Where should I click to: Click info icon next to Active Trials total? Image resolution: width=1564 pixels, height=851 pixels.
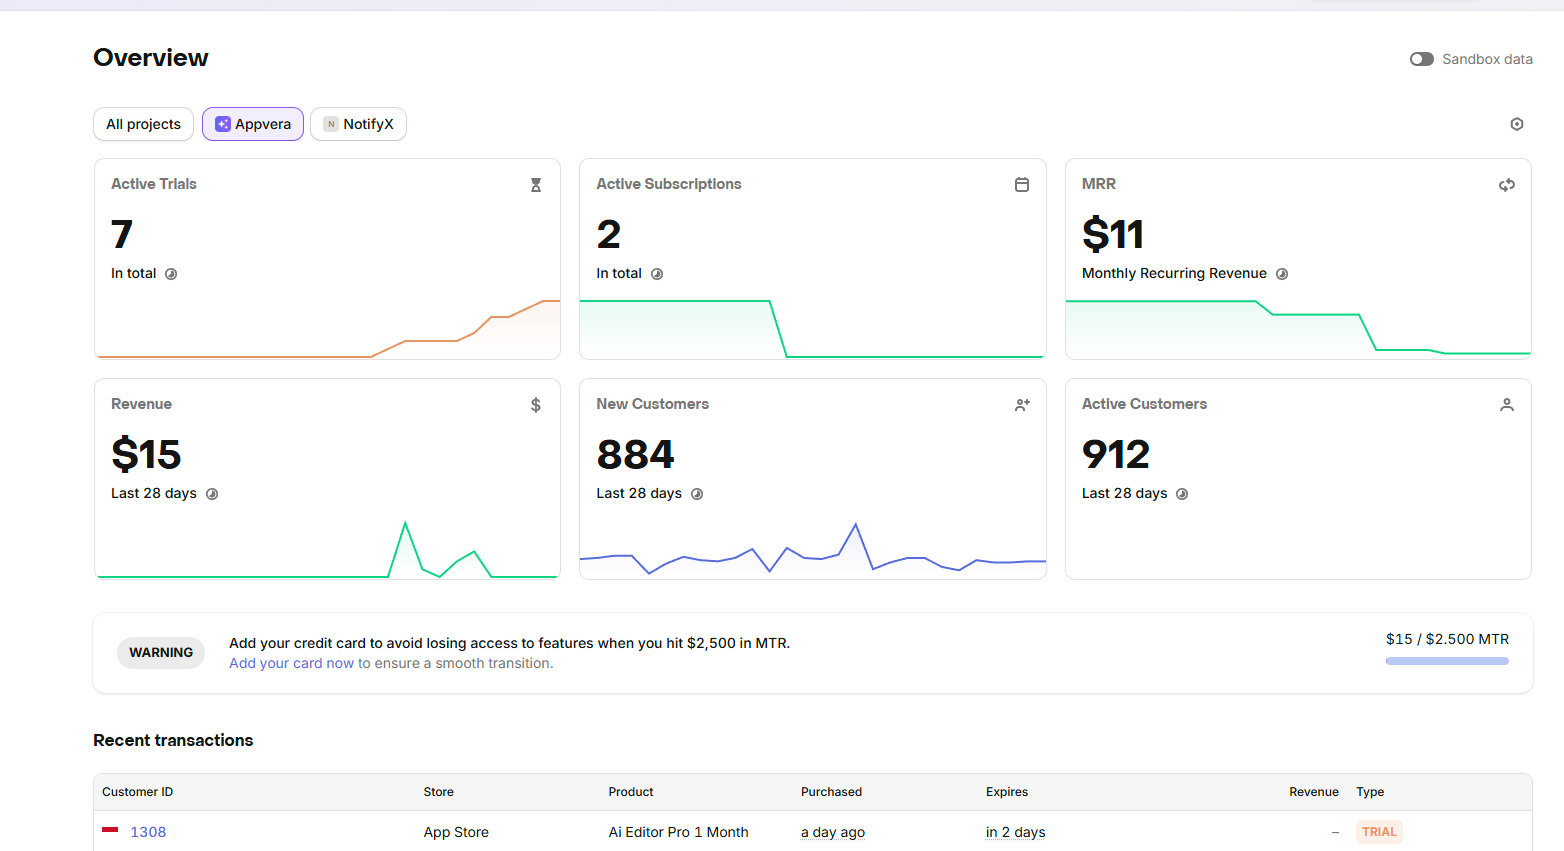171,274
